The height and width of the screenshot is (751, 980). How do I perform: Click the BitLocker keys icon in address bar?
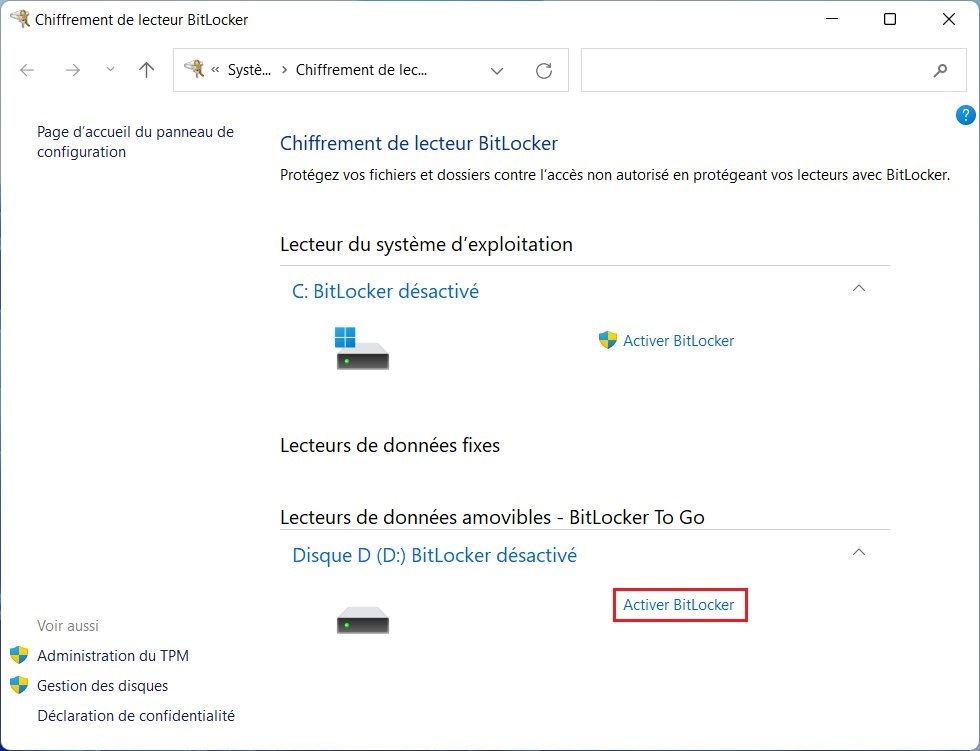coord(195,70)
